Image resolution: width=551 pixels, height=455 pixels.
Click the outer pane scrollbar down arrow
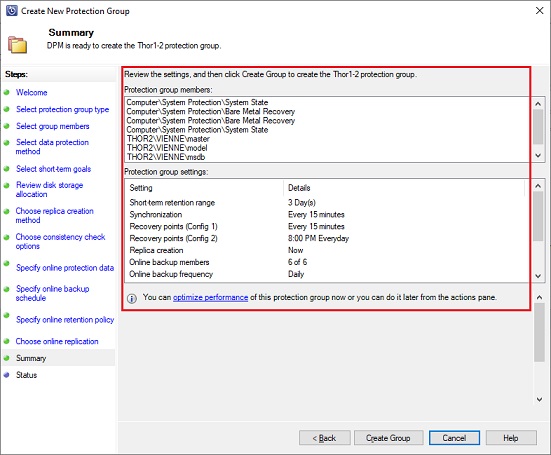click(x=539, y=399)
